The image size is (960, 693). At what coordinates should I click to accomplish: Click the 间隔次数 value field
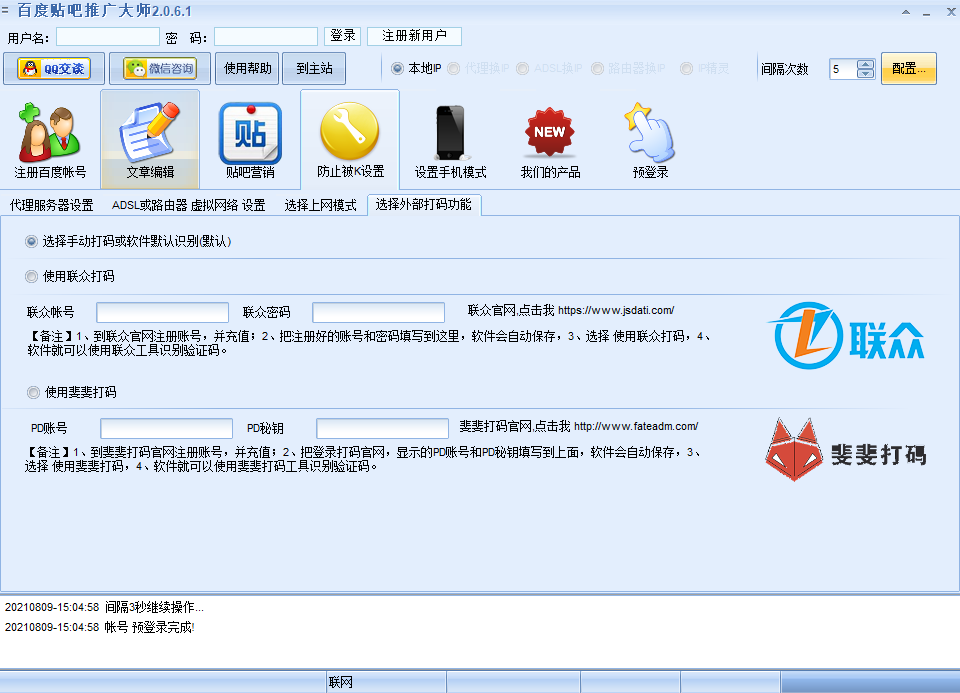click(x=843, y=69)
